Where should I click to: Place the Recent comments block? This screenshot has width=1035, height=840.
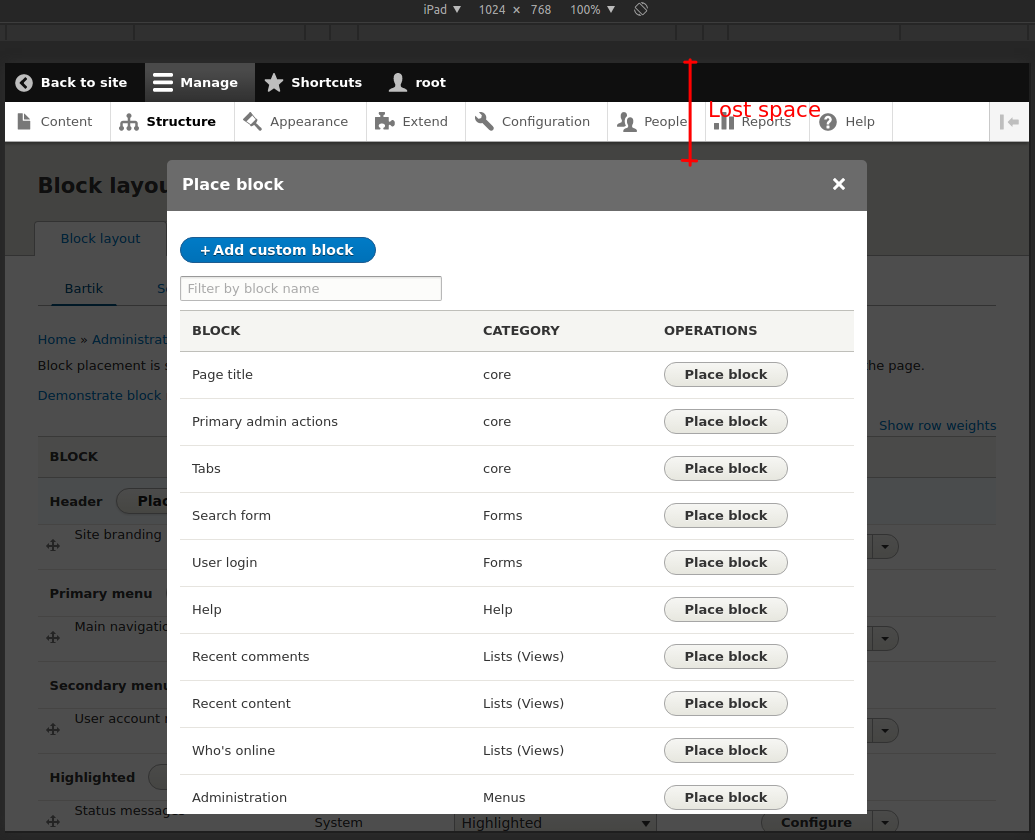coord(725,657)
